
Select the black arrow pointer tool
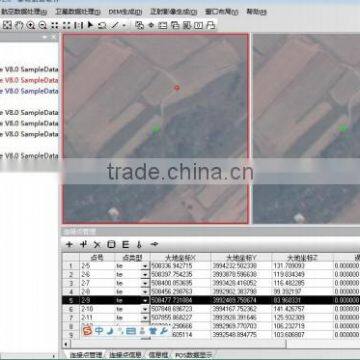coord(90,25)
